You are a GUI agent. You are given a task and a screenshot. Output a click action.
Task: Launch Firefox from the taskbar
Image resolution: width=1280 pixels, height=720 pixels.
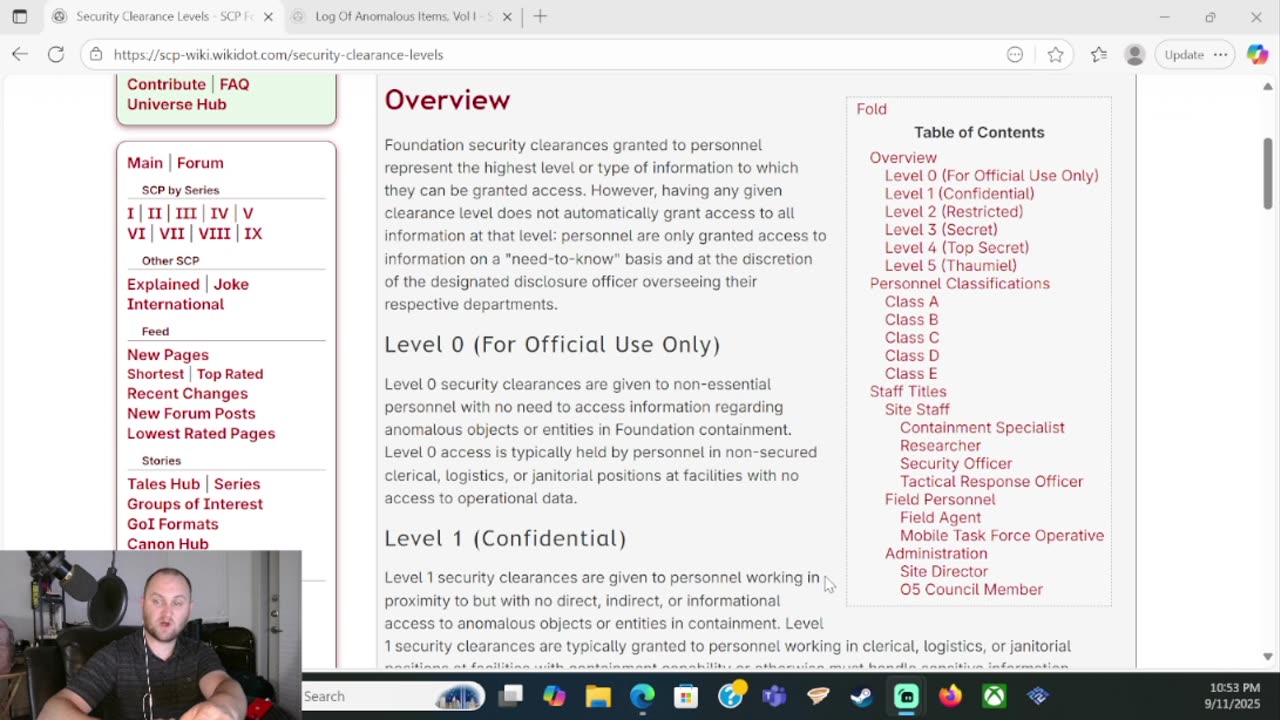(950, 696)
